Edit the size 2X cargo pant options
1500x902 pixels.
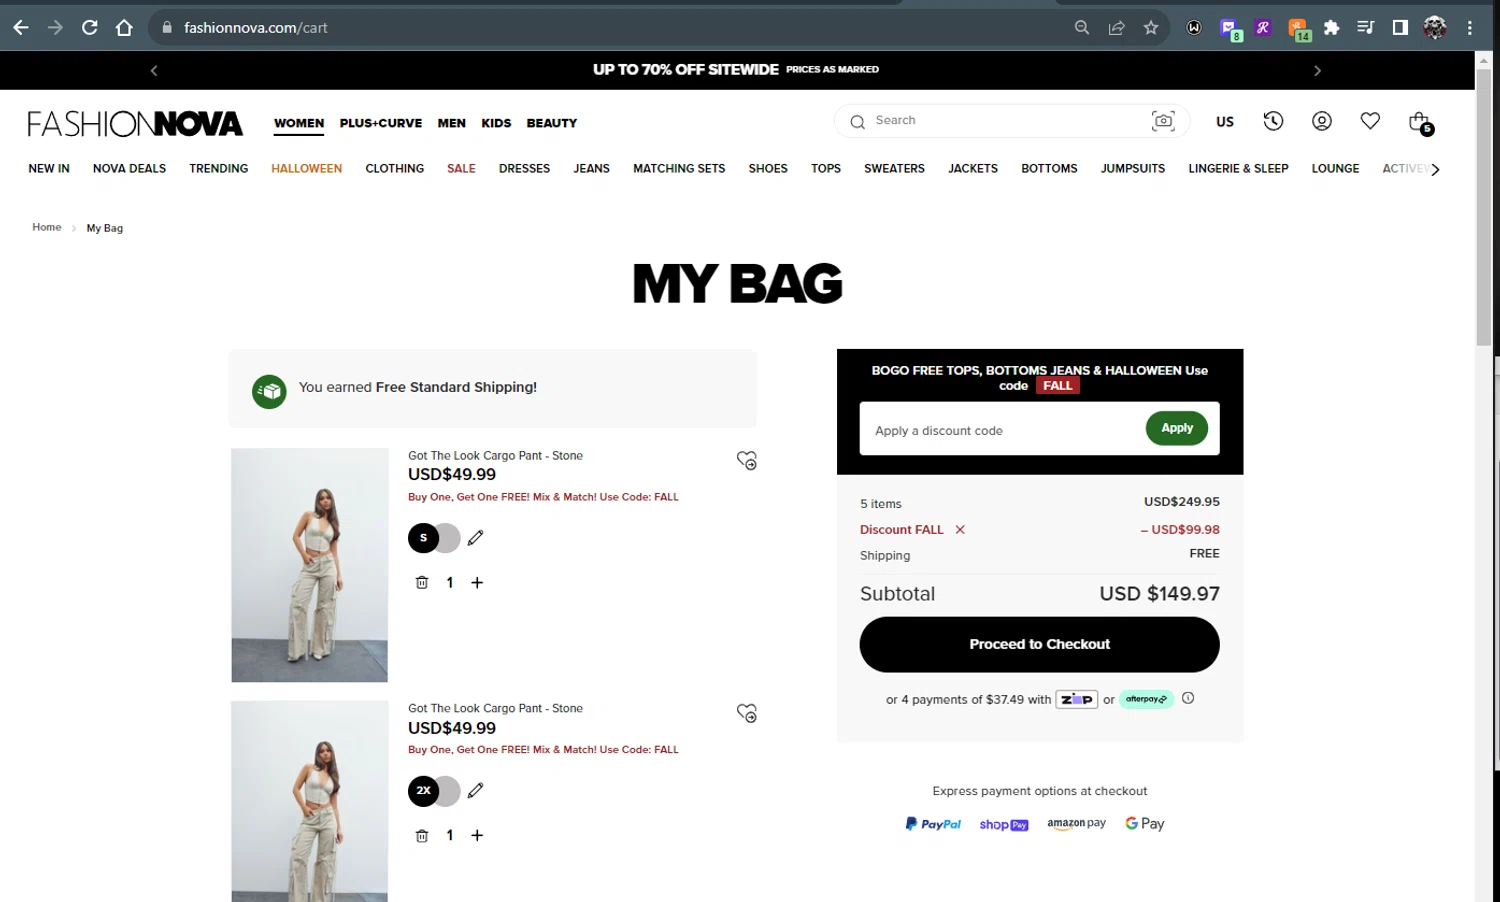(475, 791)
